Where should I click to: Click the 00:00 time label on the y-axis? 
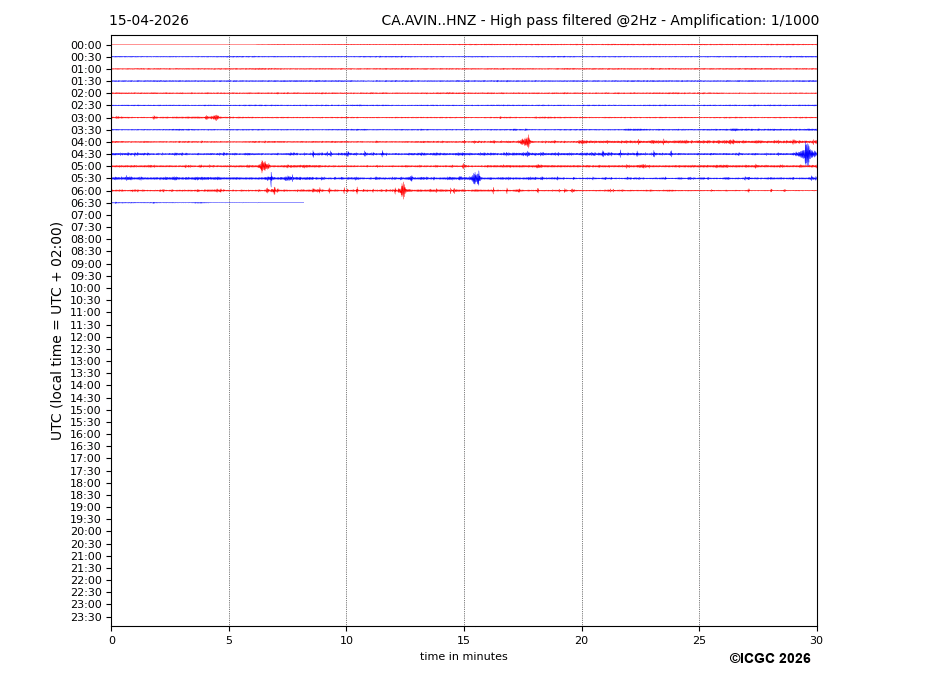[x=86, y=45]
